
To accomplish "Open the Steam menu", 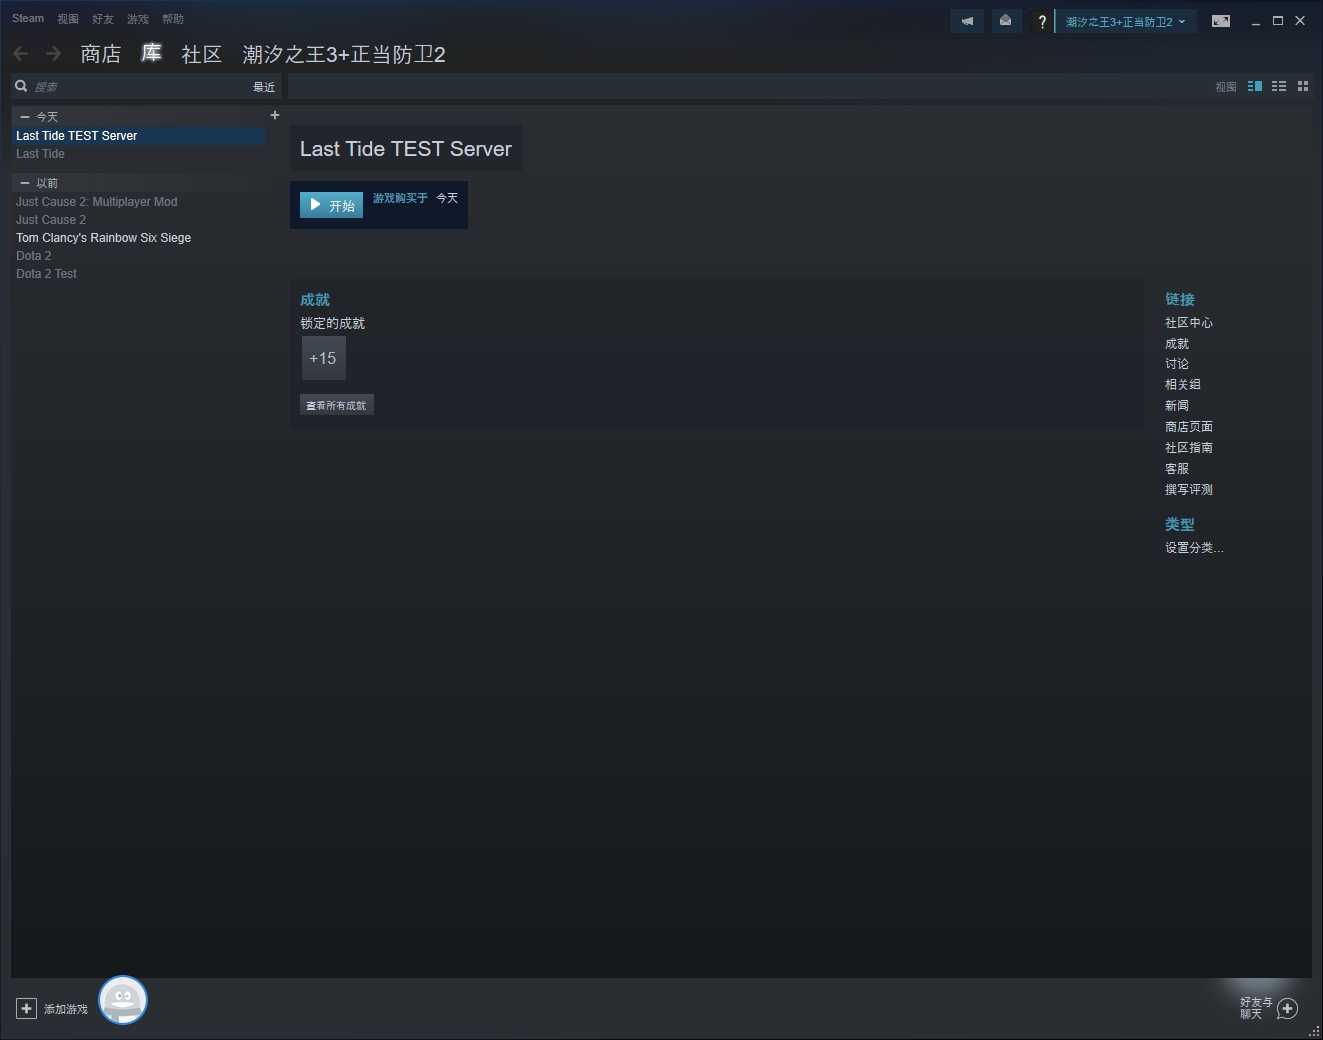I will point(28,18).
